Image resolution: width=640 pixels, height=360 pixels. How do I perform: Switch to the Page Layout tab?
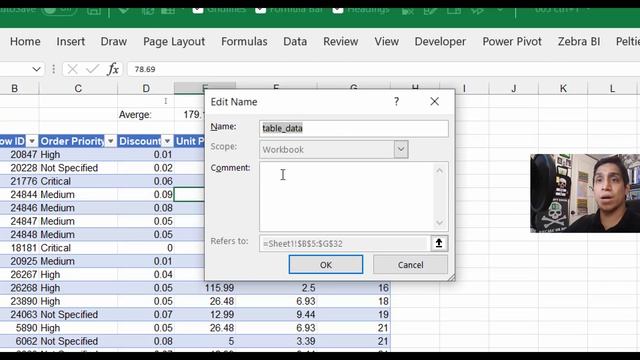tap(174, 41)
